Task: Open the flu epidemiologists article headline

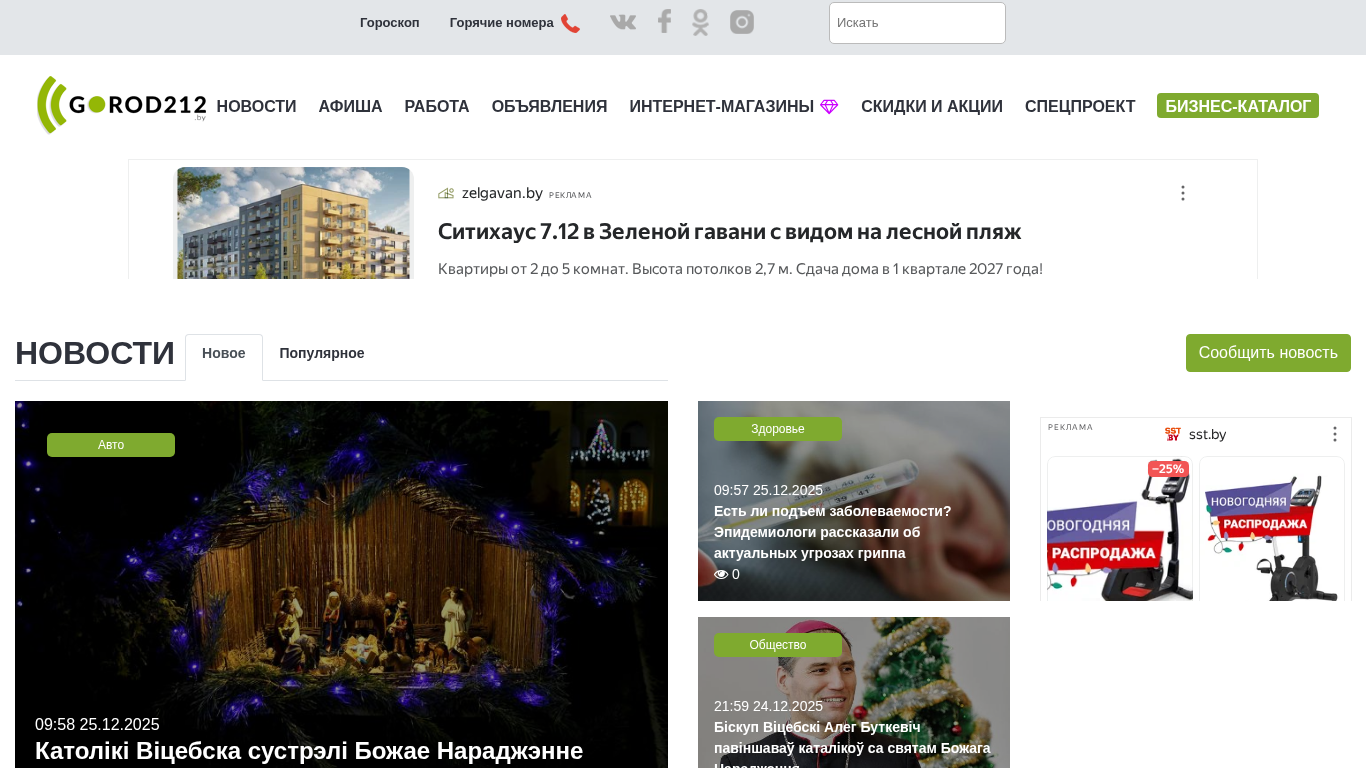Action: click(833, 532)
